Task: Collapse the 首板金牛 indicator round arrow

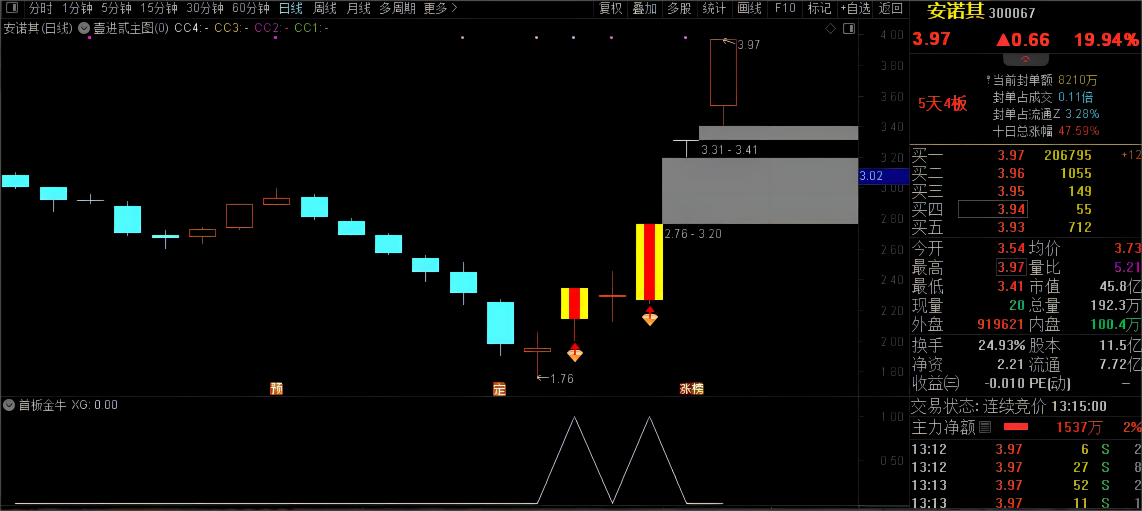Action: pyautogui.click(x=9, y=405)
